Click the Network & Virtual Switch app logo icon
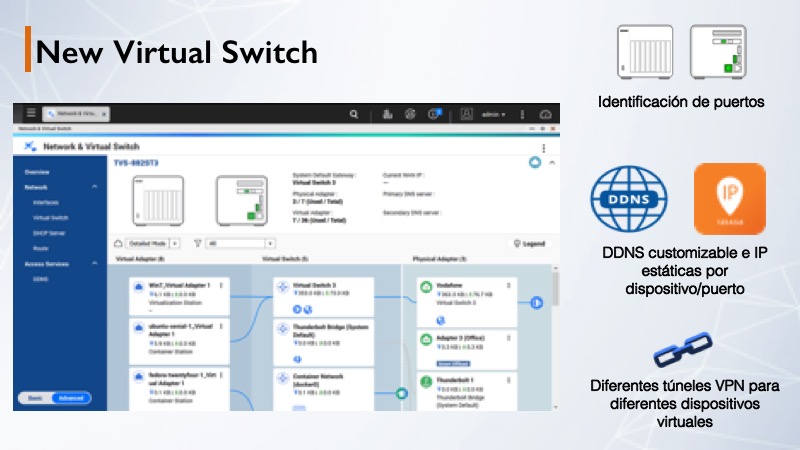This screenshot has height=450, width=800. pyautogui.click(x=30, y=146)
